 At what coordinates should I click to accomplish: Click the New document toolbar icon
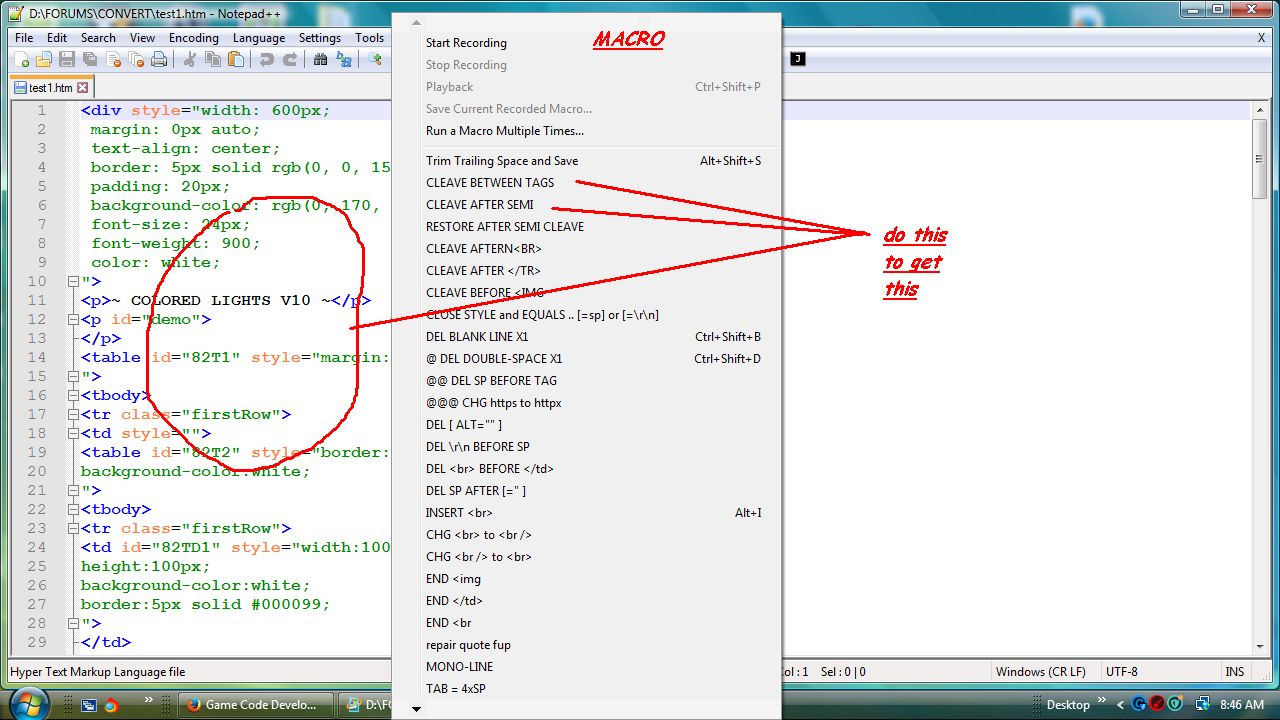[22, 60]
